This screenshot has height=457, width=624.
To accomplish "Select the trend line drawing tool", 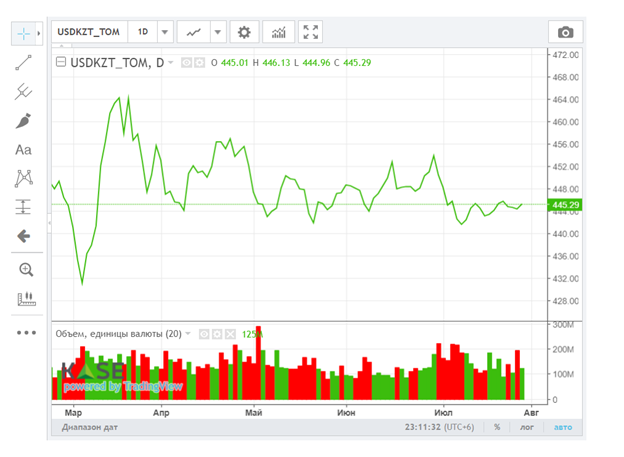I will click(23, 62).
